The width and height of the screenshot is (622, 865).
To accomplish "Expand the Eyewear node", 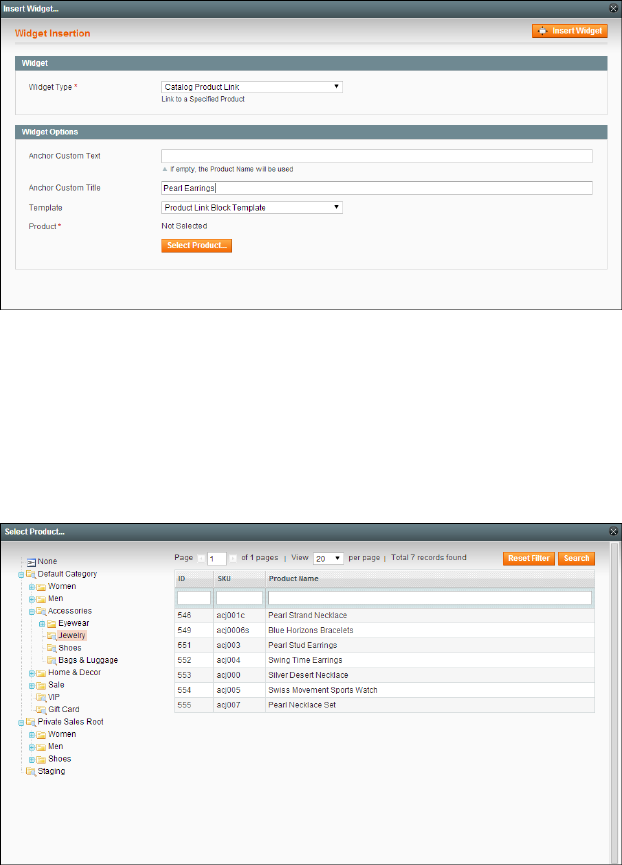I will point(42,624).
